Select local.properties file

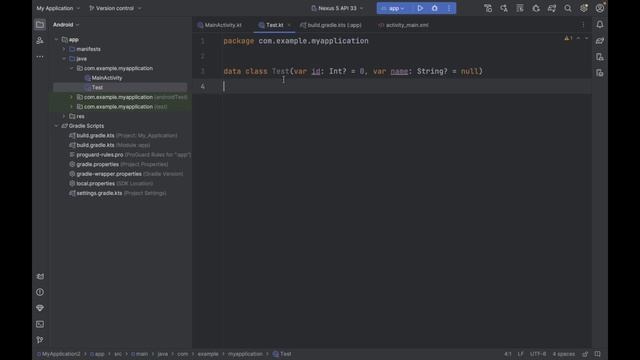pyautogui.click(x=111, y=183)
